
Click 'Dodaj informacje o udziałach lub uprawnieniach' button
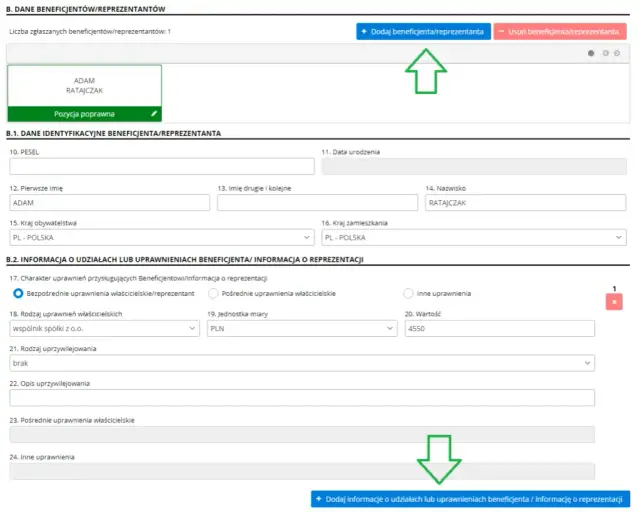point(470,498)
